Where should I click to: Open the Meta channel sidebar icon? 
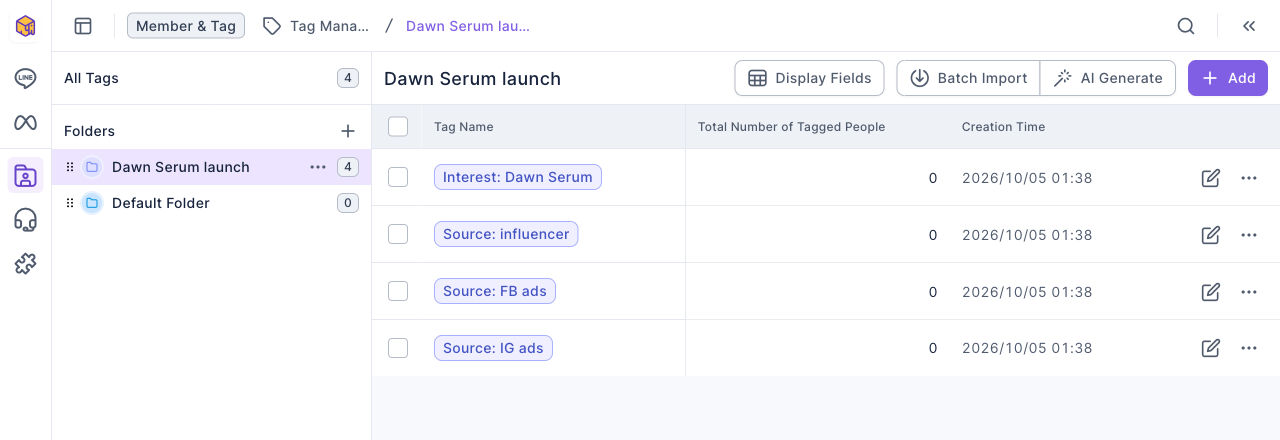tap(25, 123)
